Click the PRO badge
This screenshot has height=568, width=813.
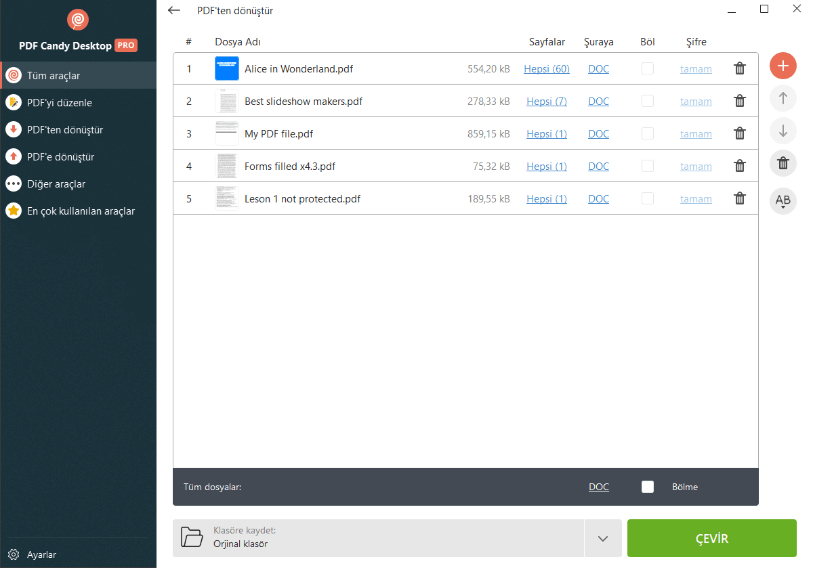click(x=126, y=45)
